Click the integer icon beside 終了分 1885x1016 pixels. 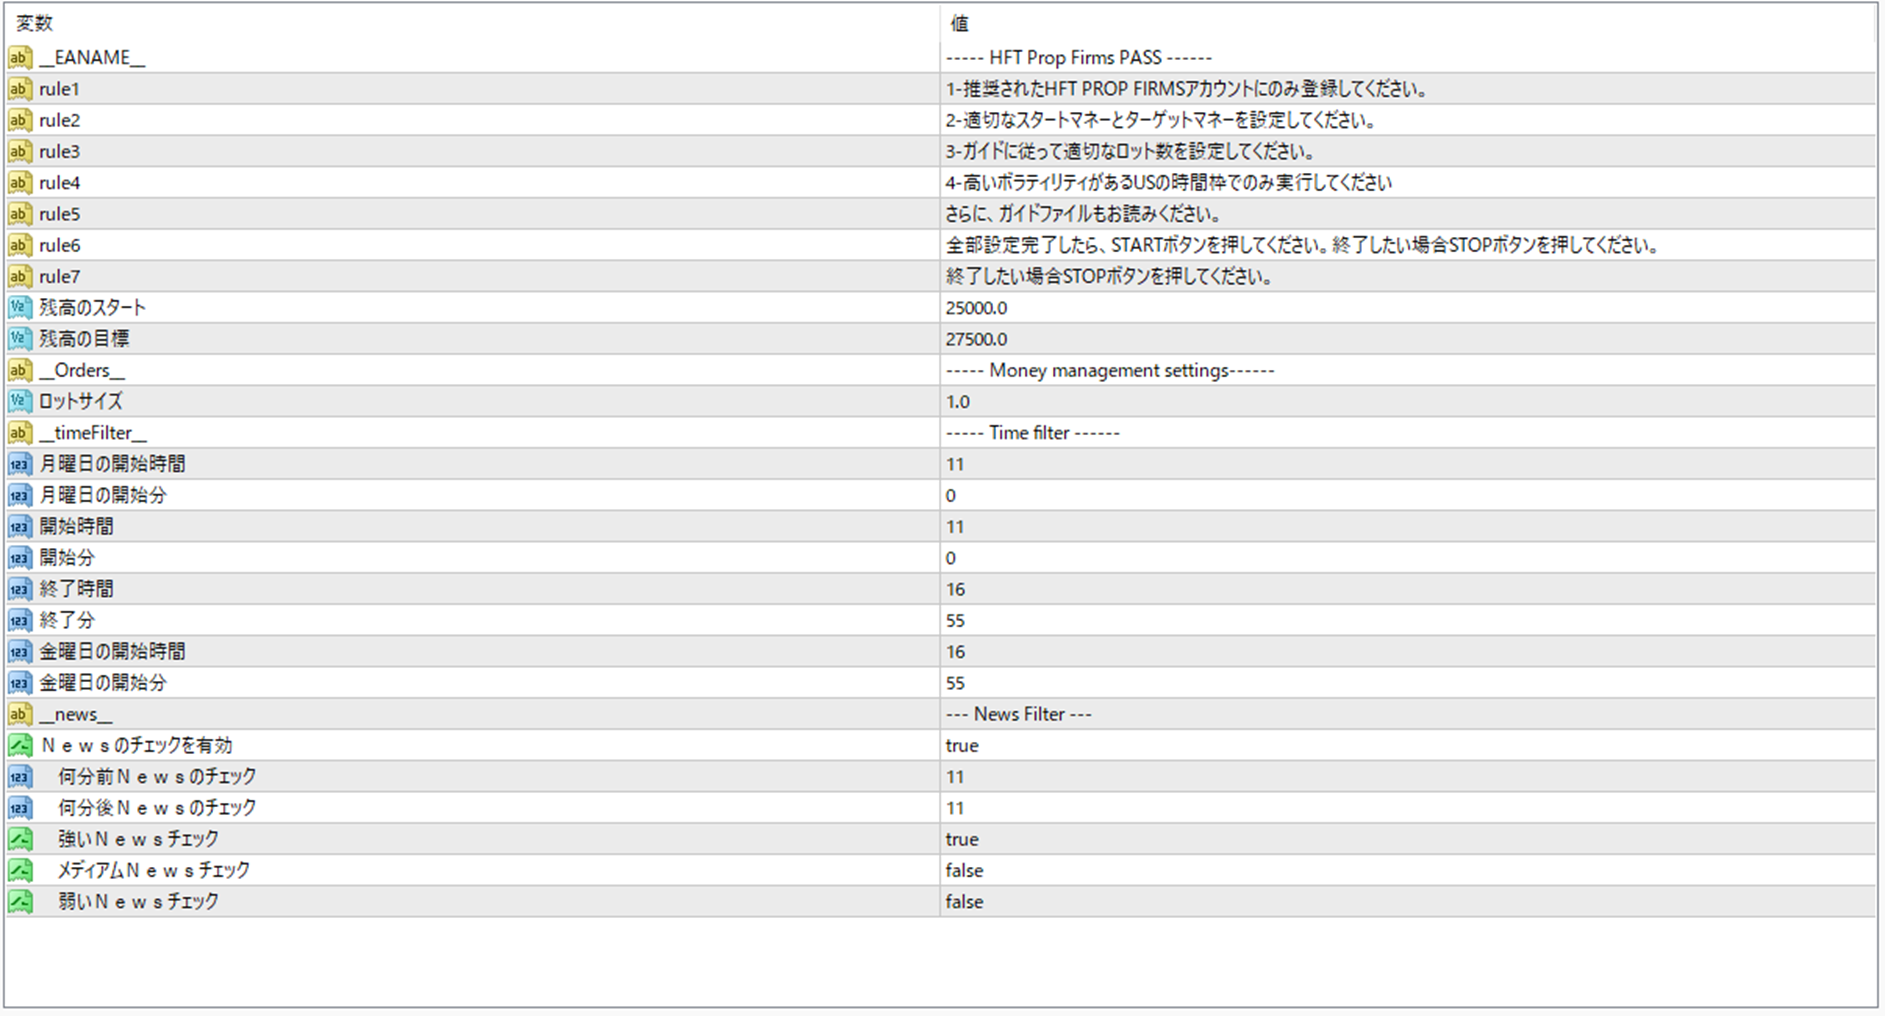coord(20,621)
